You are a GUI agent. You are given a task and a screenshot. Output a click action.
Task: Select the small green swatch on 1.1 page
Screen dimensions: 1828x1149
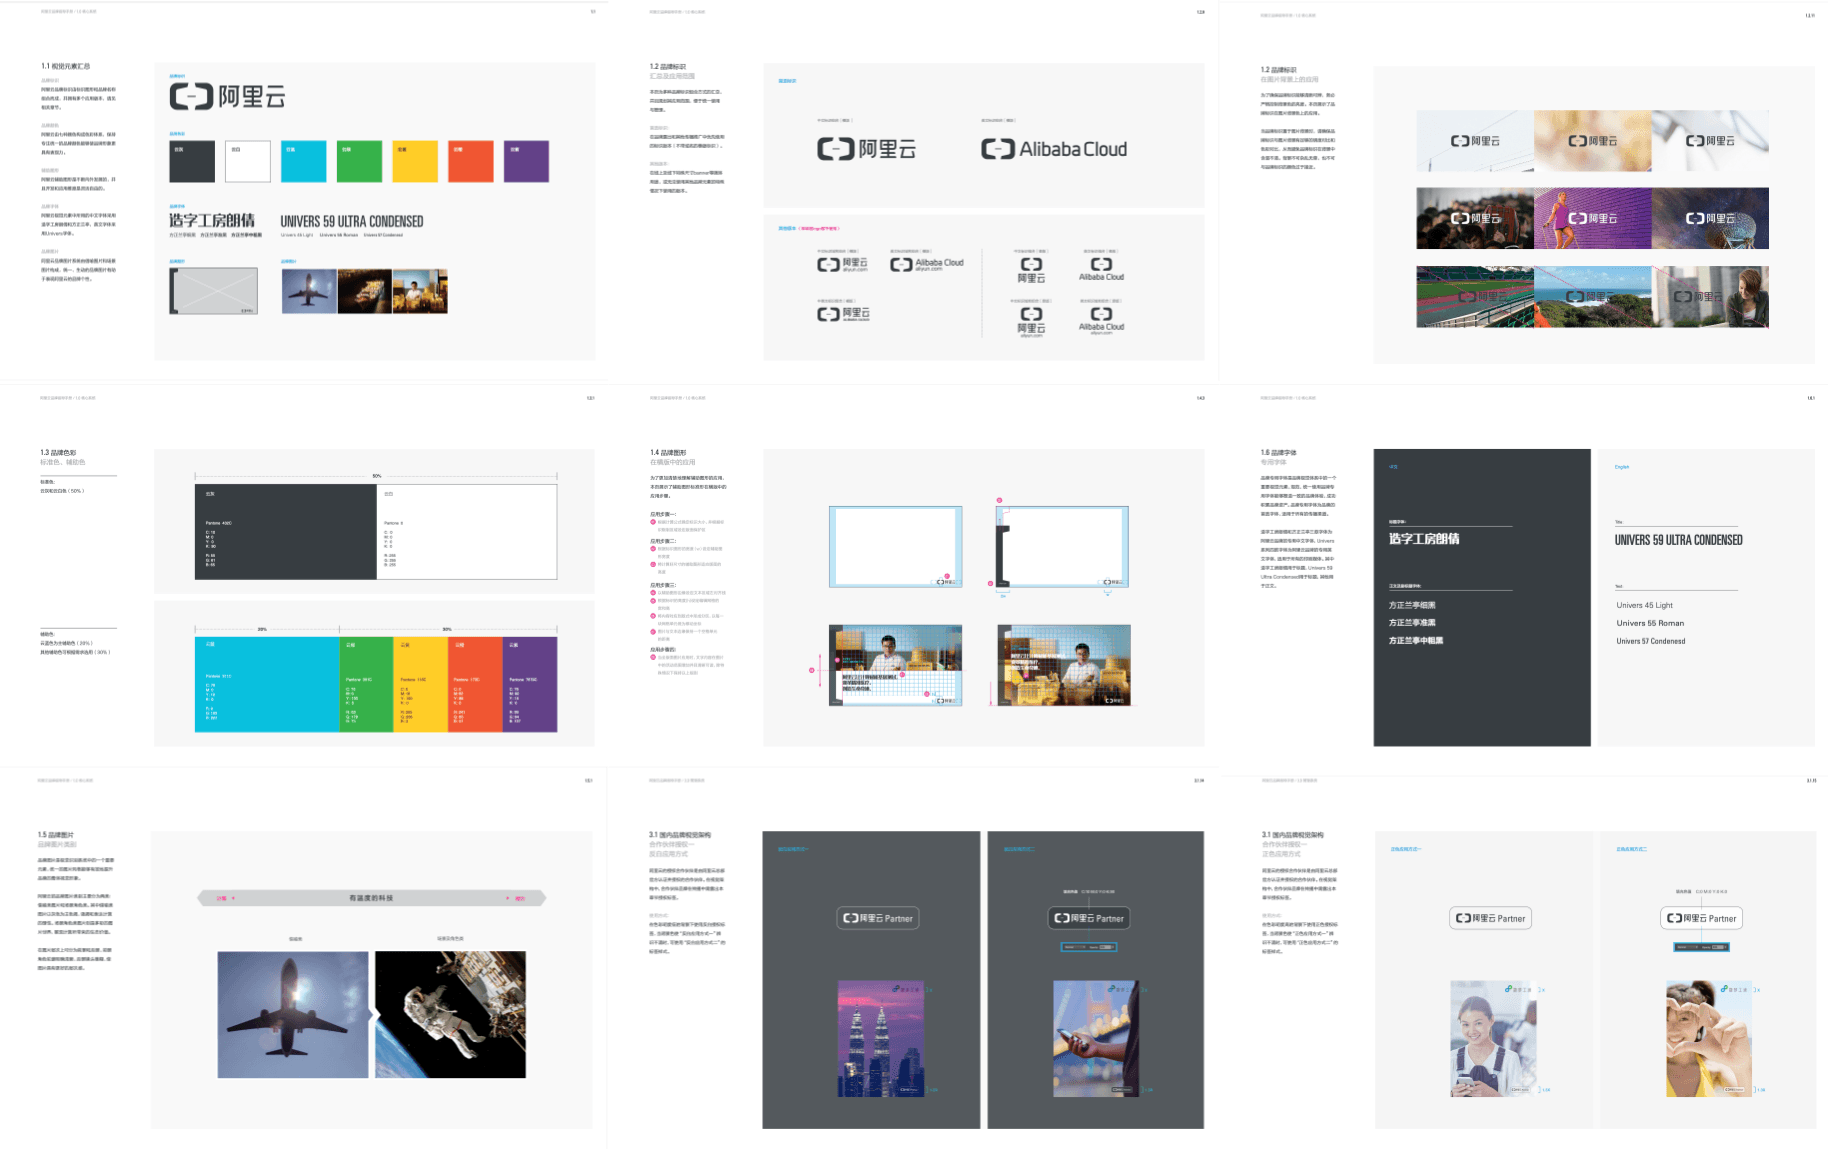tap(359, 161)
